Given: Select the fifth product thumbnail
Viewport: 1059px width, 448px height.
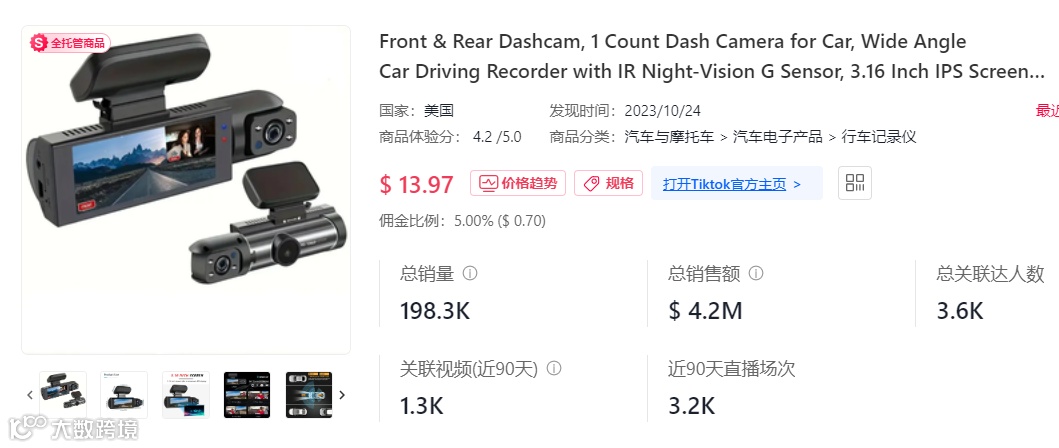Looking at the screenshot, I should [x=309, y=395].
